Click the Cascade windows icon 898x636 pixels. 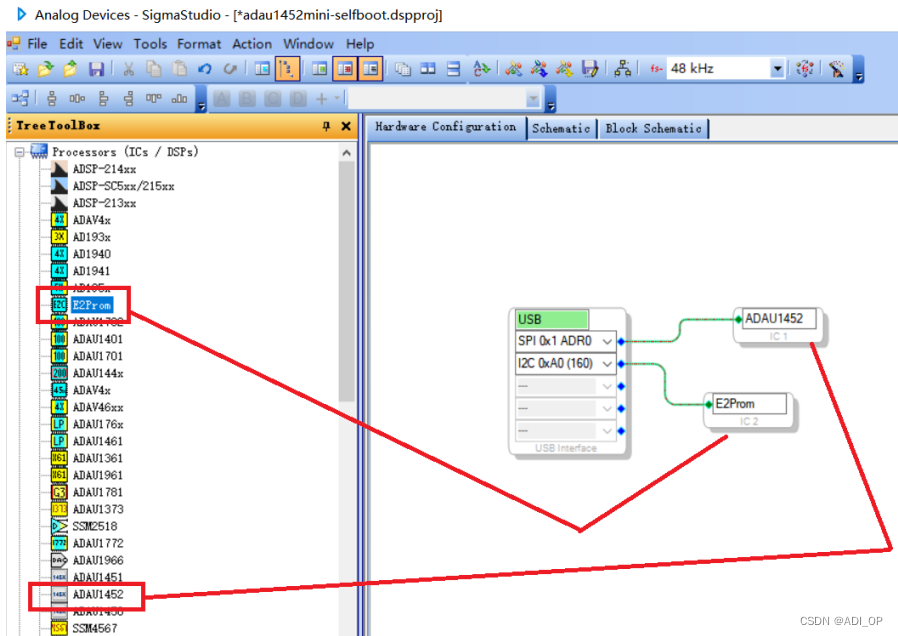[x=403, y=69]
